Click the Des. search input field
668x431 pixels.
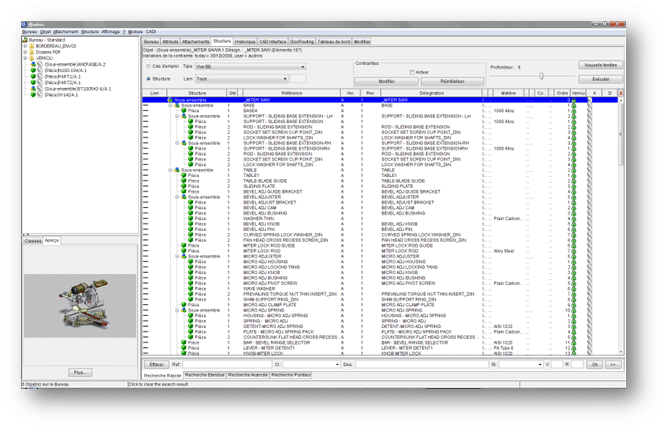tap(422, 365)
